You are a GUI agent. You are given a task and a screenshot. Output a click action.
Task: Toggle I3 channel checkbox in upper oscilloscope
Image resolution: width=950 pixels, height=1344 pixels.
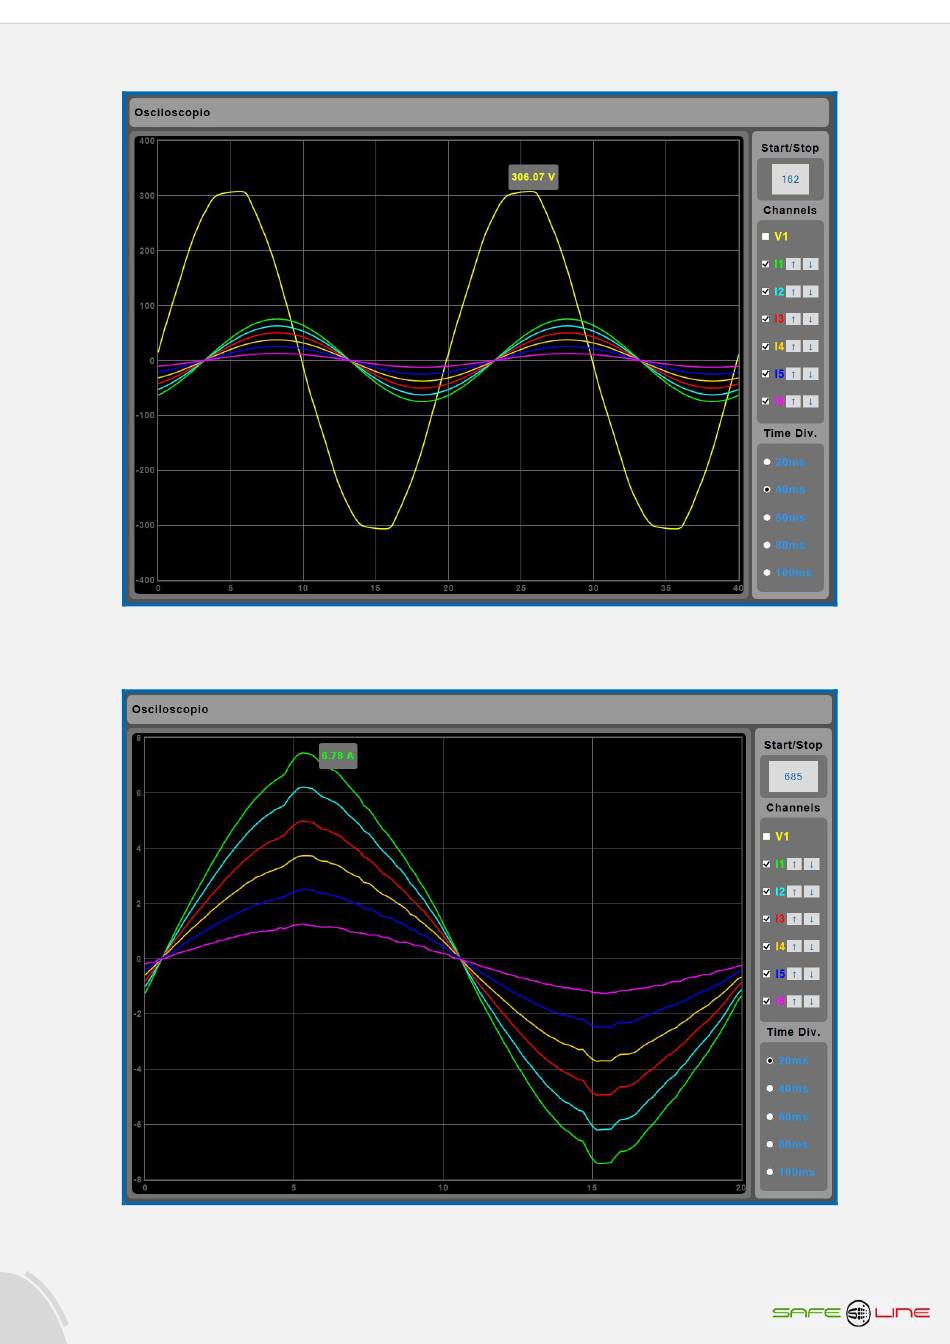coord(766,319)
